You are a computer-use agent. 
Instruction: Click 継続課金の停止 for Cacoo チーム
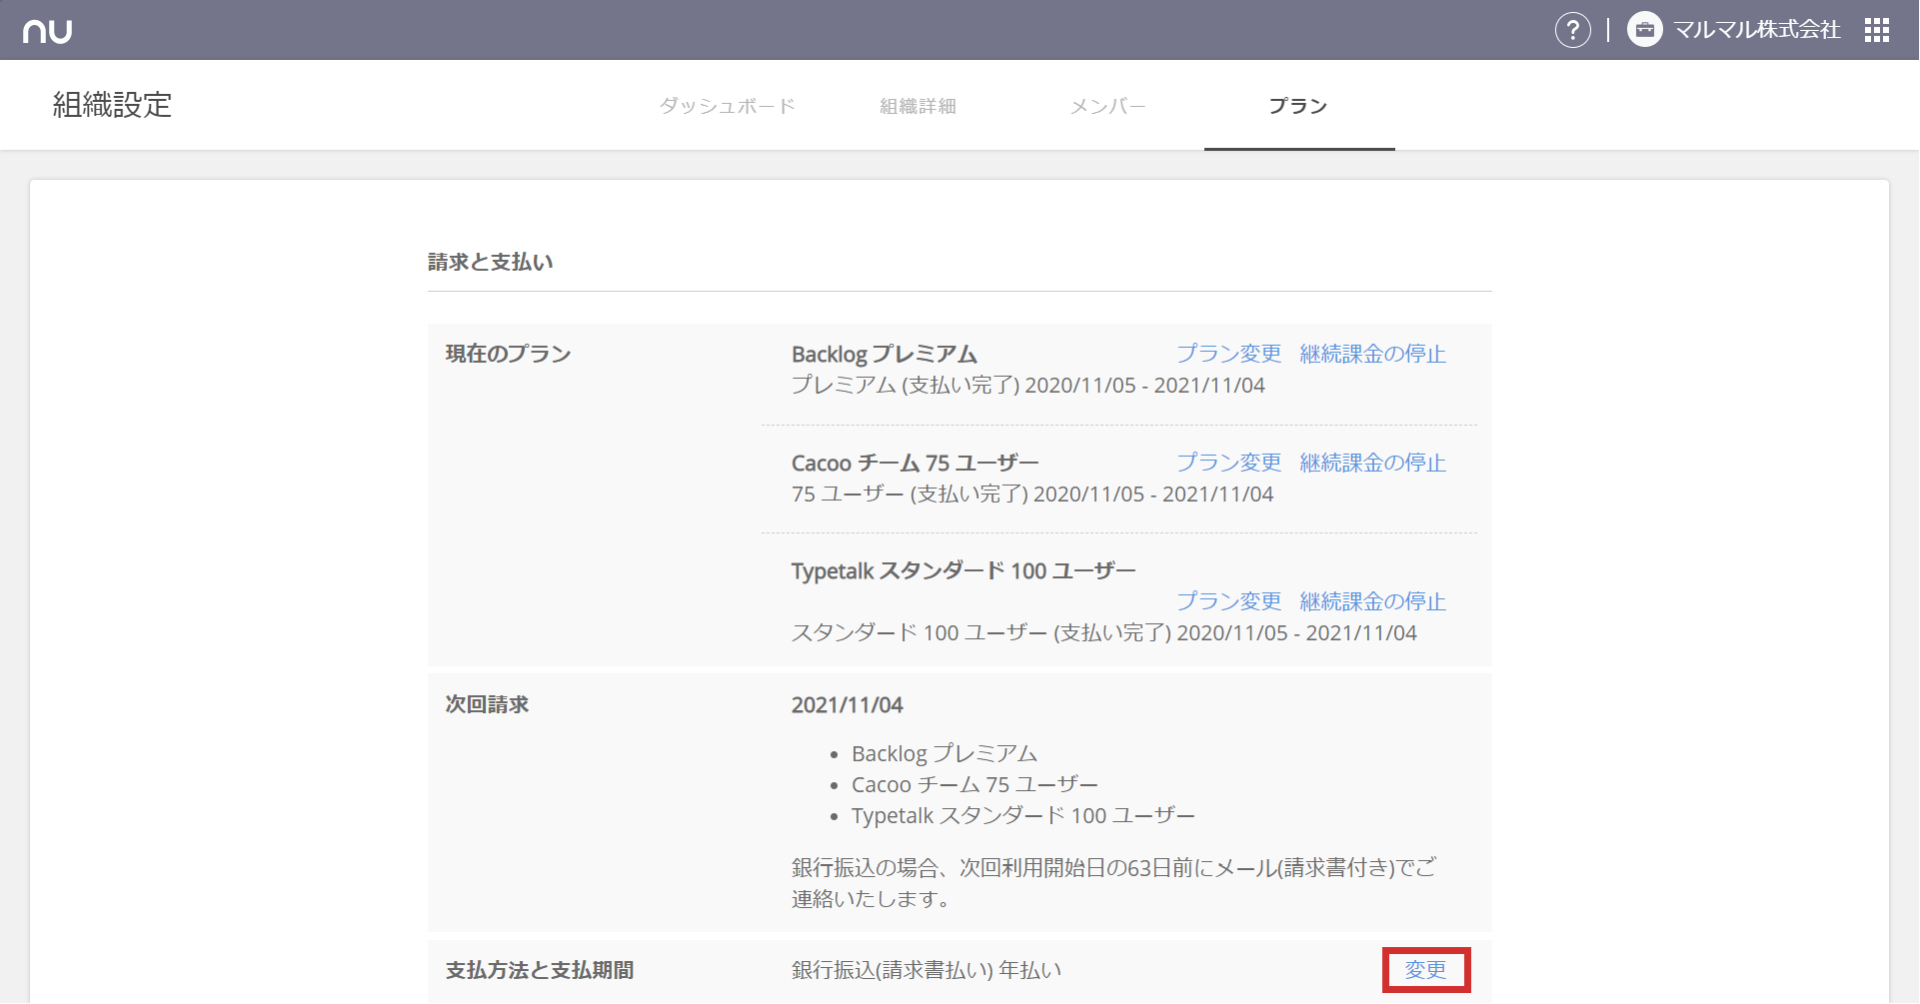pyautogui.click(x=1373, y=463)
